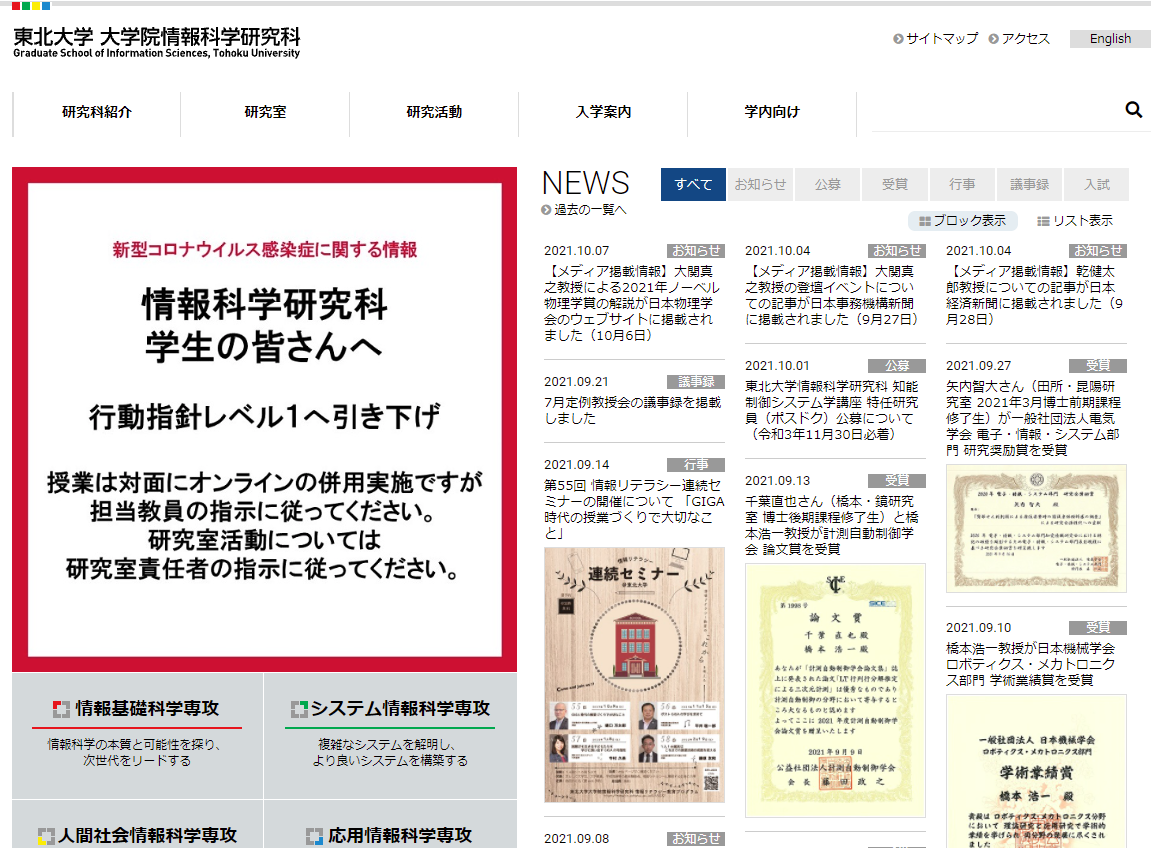Open 橋本浩一教授 日本機械学会 award article
Image resolution: width=1151 pixels, height=848 pixels.
[1031, 664]
